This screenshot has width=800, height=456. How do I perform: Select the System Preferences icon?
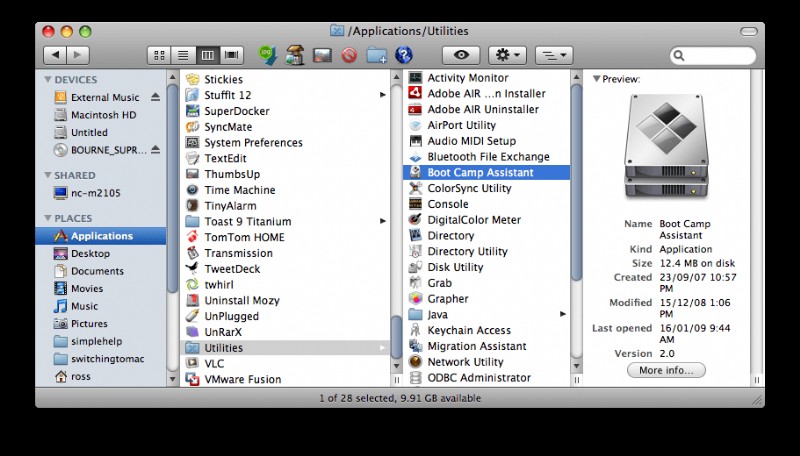pyautogui.click(x=192, y=142)
